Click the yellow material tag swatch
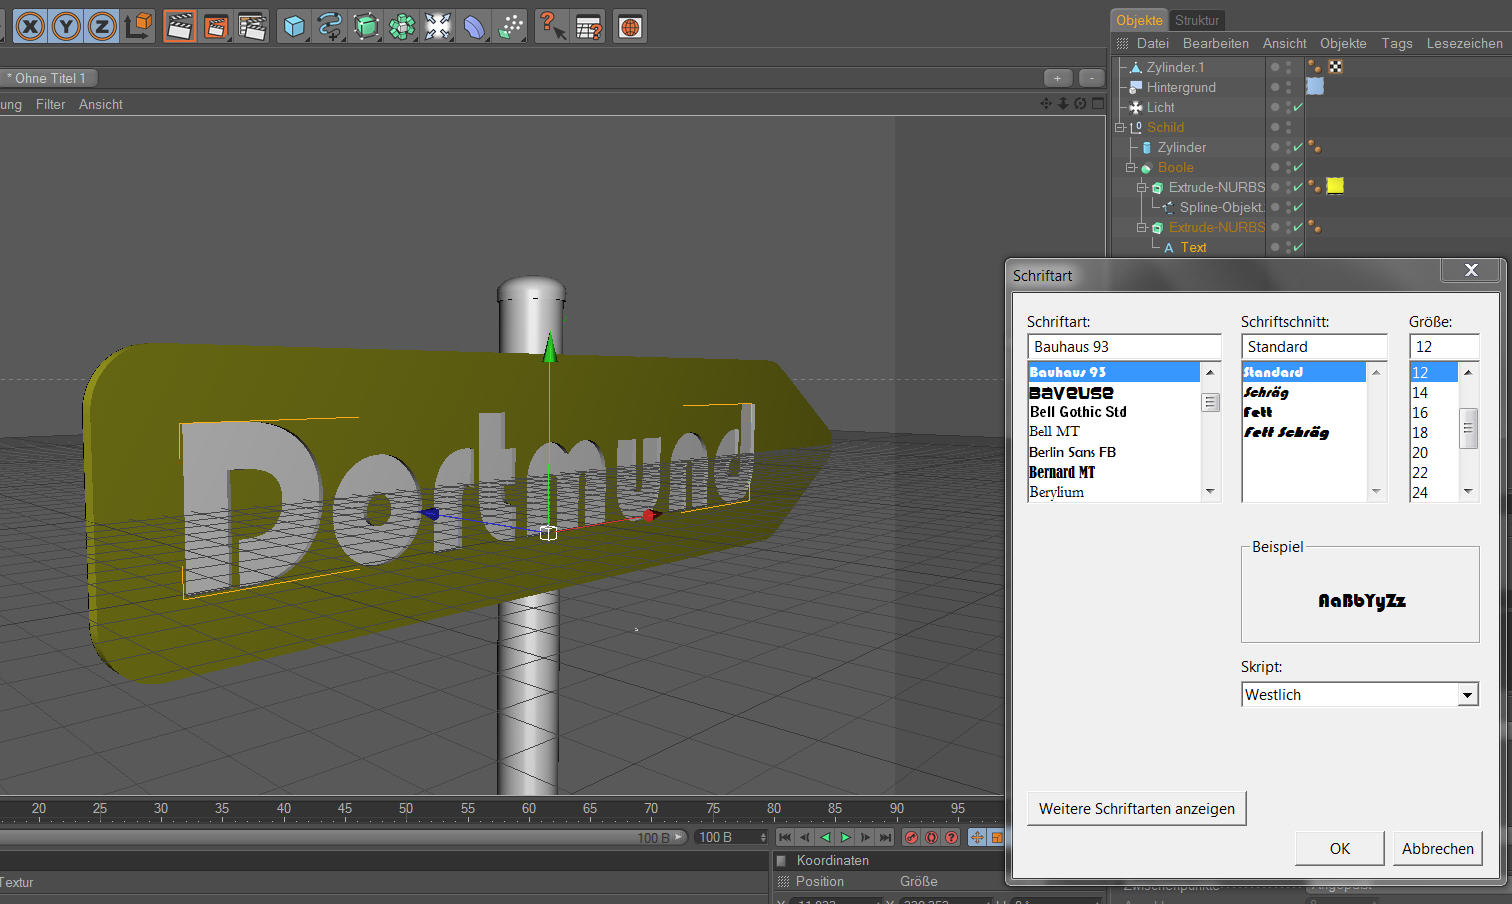Screen dimensions: 1512x904 pos(1335,186)
